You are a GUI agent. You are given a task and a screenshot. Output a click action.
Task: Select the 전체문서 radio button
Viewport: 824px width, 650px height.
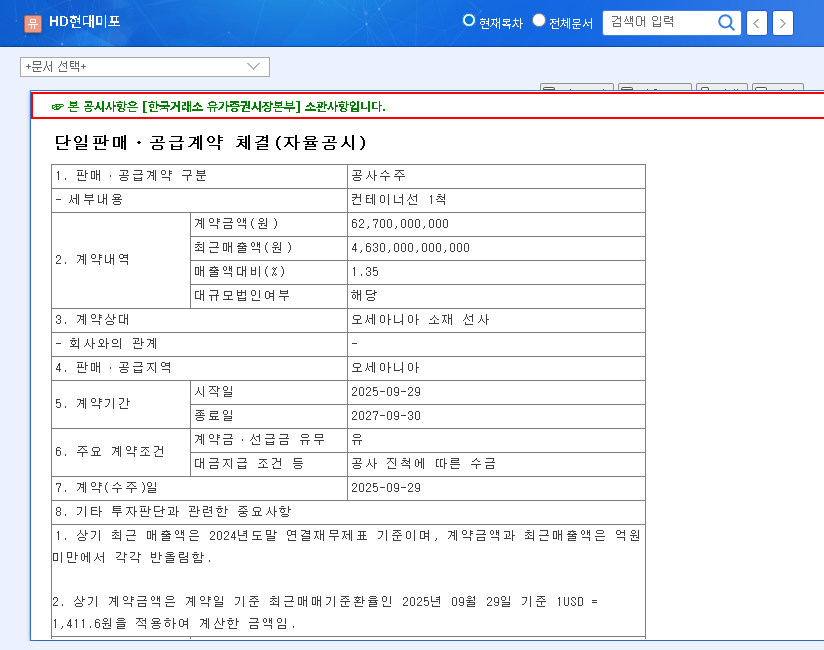point(538,19)
